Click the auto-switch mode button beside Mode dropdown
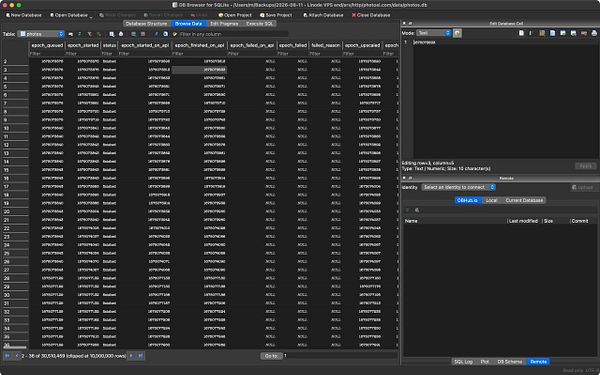600x375 pixels. (x=457, y=33)
